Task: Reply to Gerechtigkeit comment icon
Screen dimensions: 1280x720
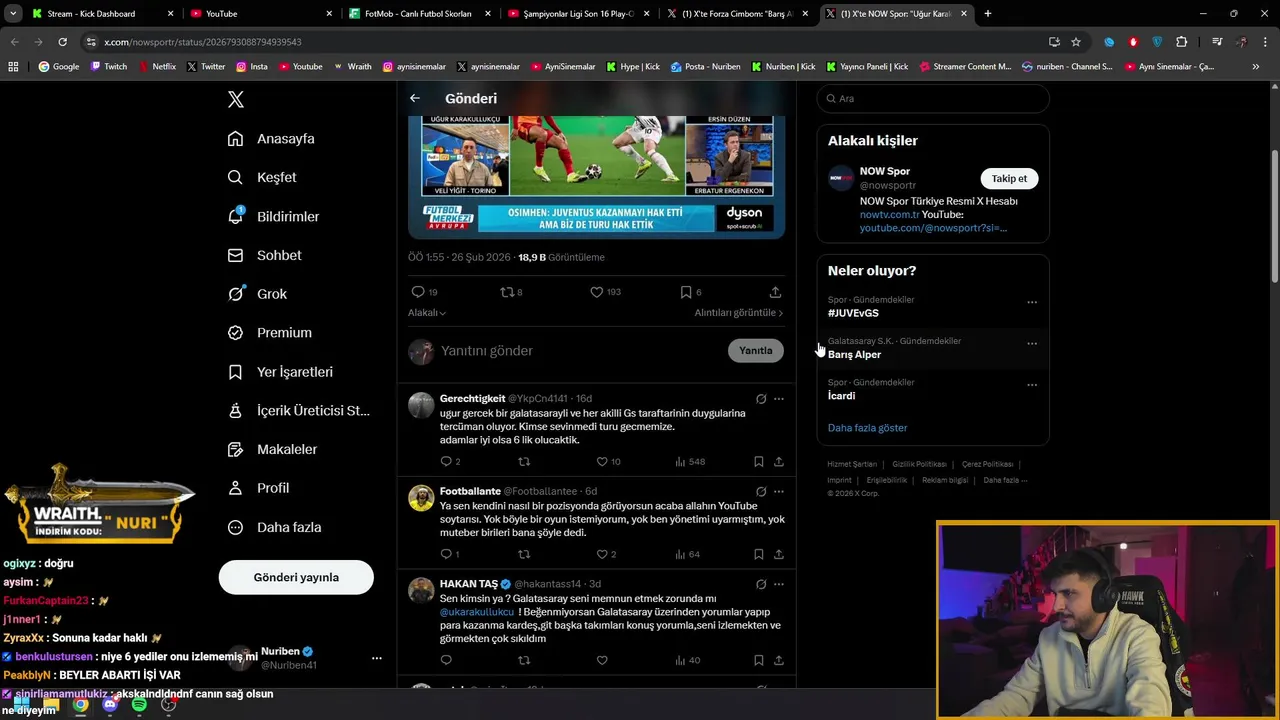Action: point(446,462)
